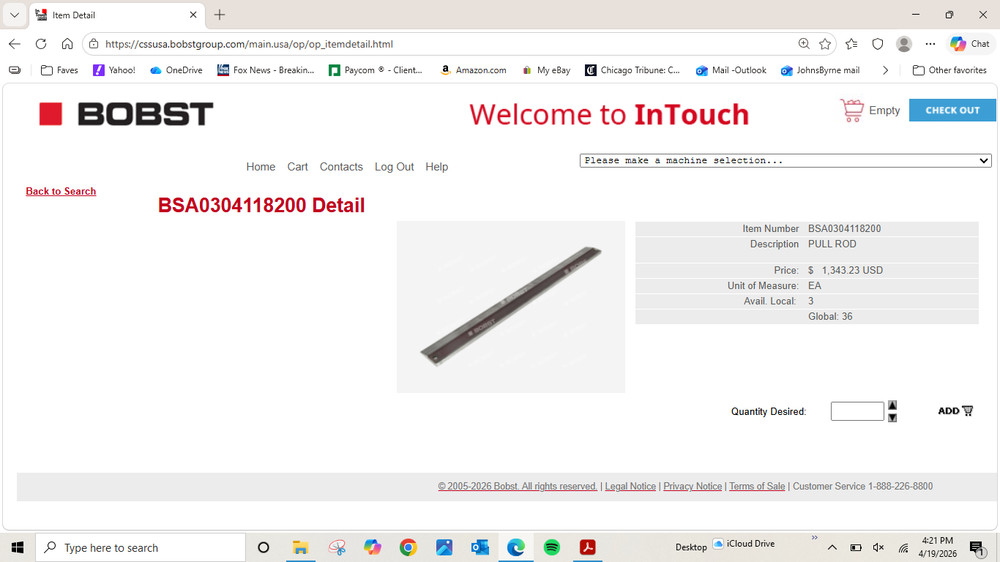The width and height of the screenshot is (1000, 562).
Task: Click the BOBST logo
Action: coord(126,114)
